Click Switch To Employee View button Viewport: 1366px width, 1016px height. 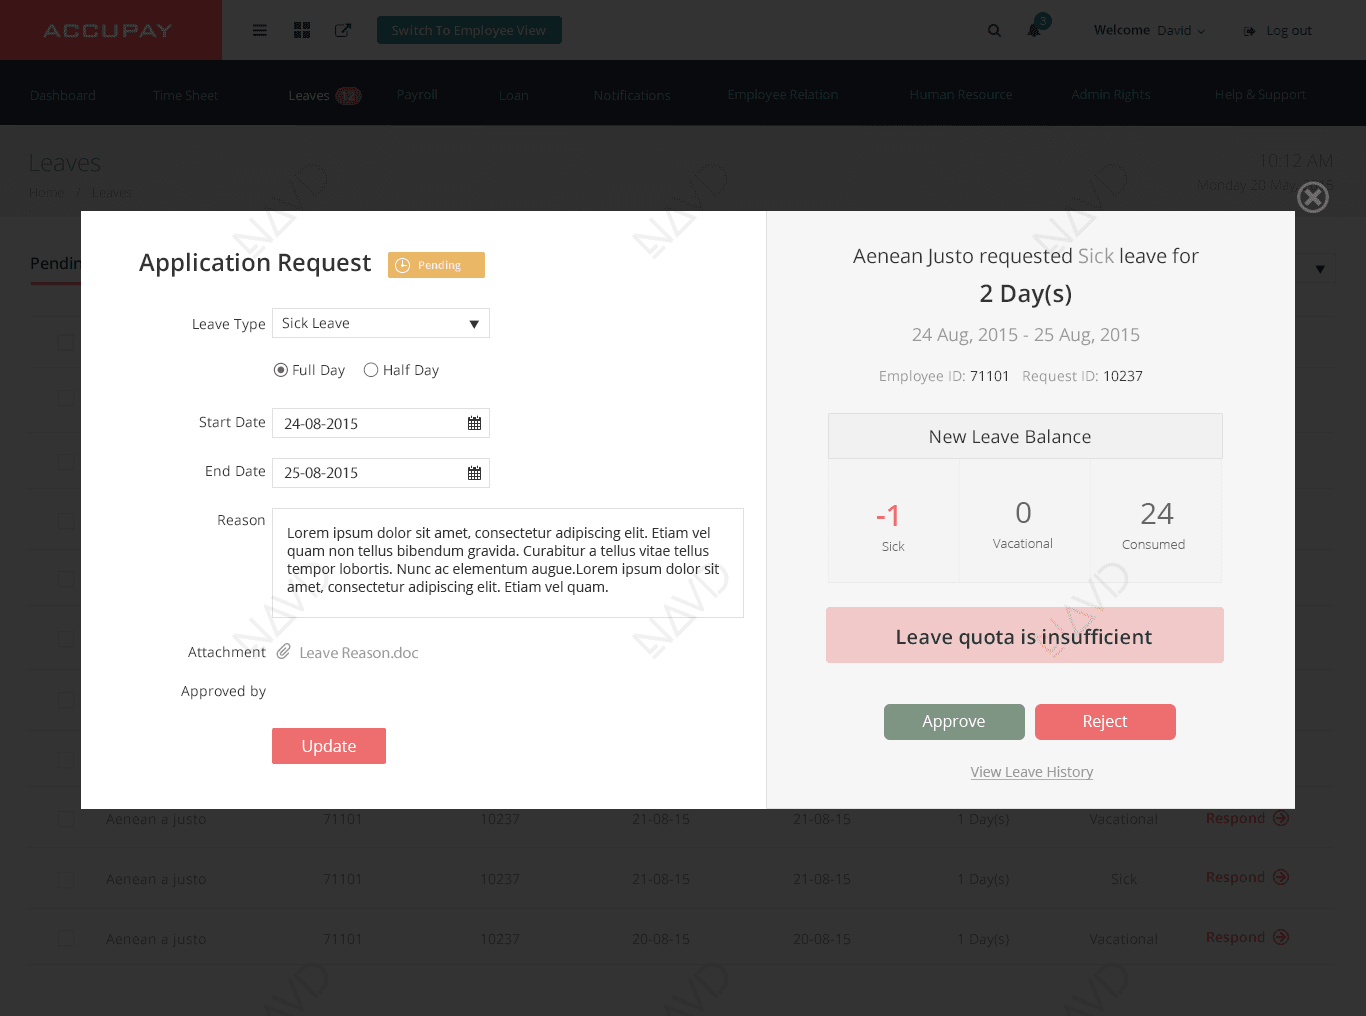pyautogui.click(x=469, y=30)
